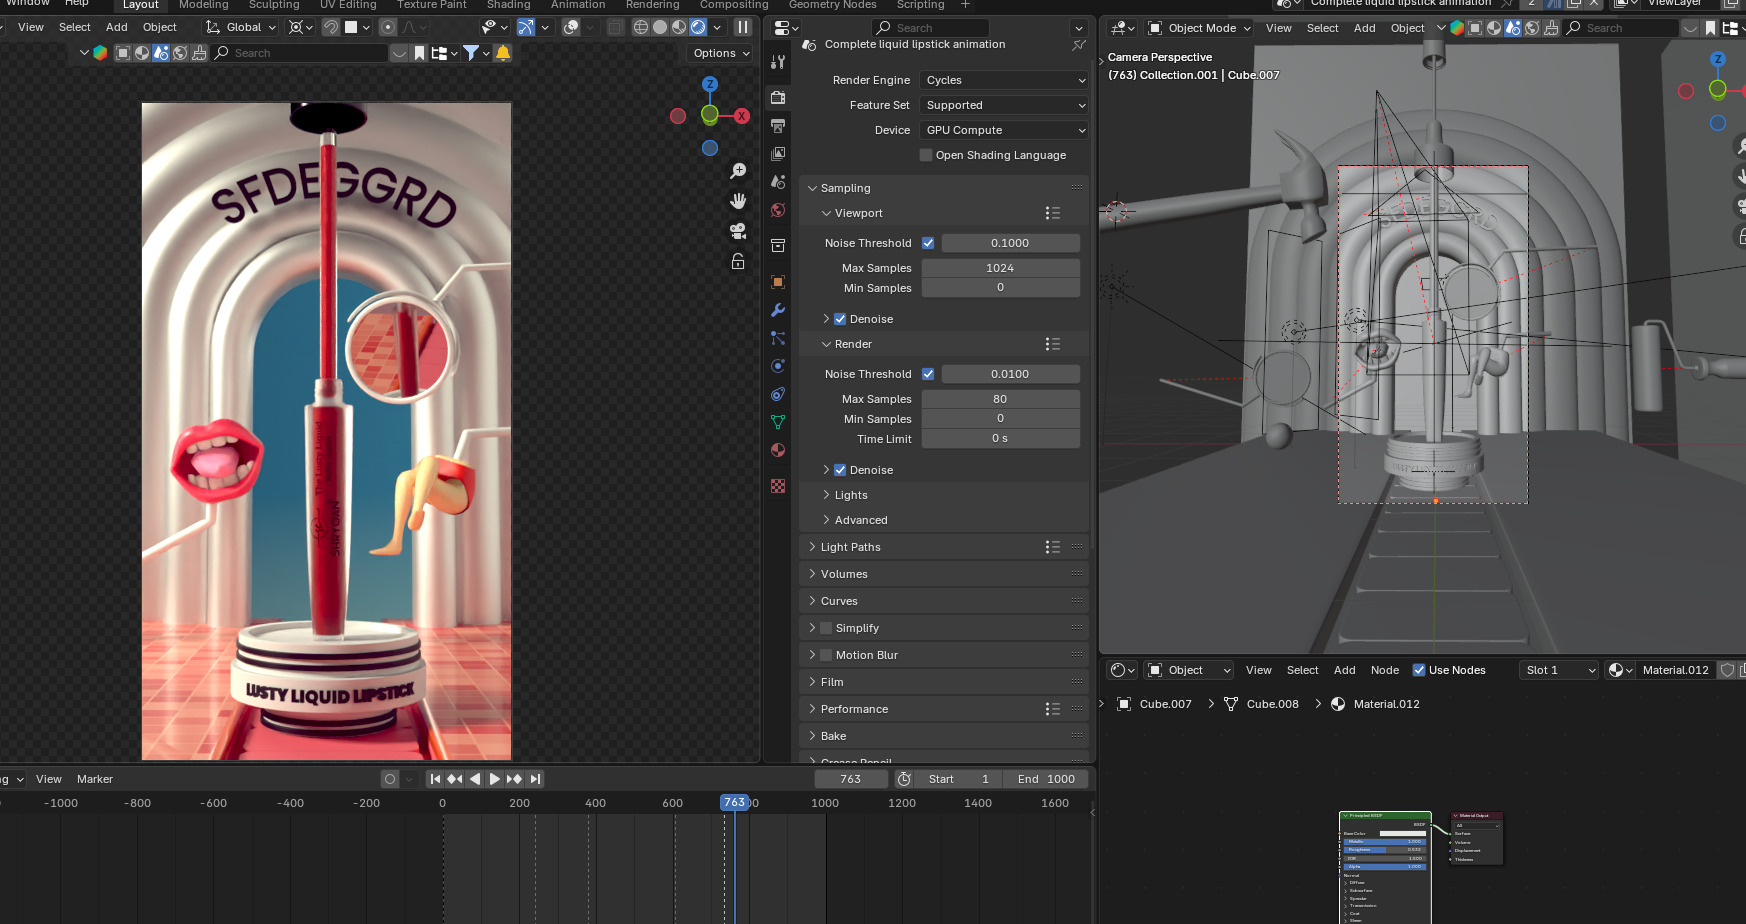This screenshot has height=924, width=1746.
Task: Select the Render properties tab icon
Action: click(x=778, y=98)
